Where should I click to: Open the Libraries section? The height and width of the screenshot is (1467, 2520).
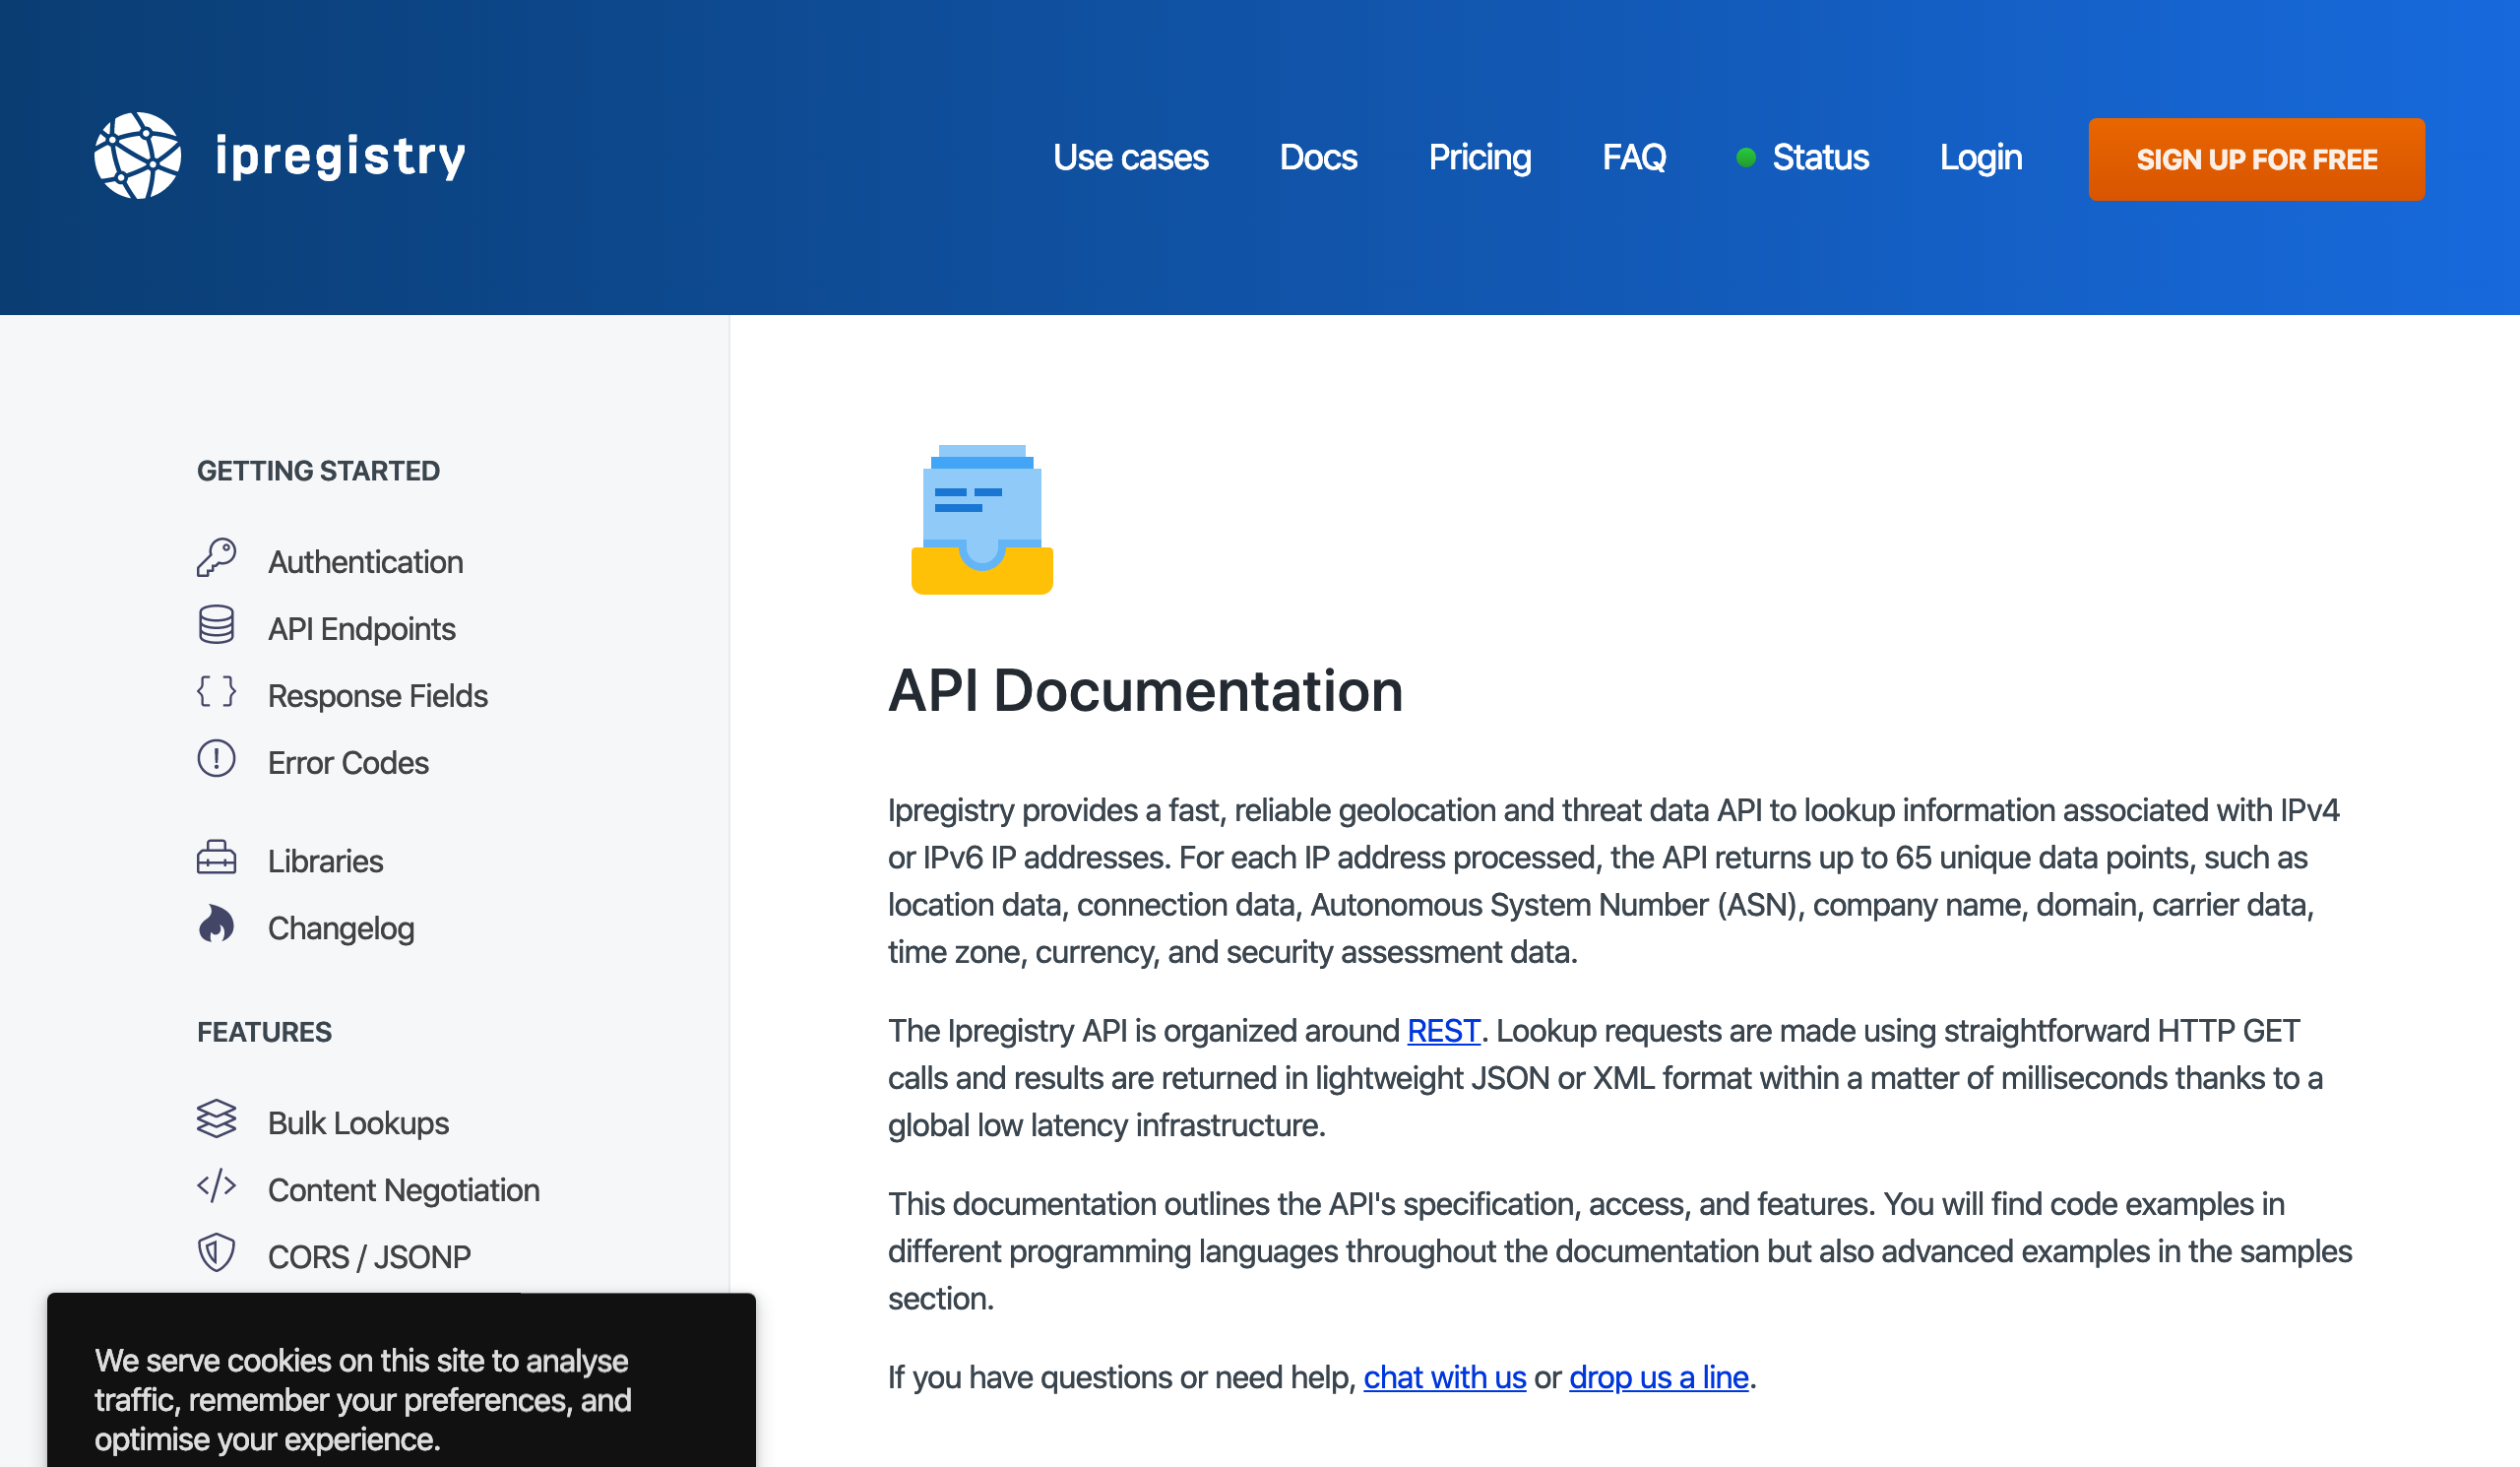[x=325, y=861]
